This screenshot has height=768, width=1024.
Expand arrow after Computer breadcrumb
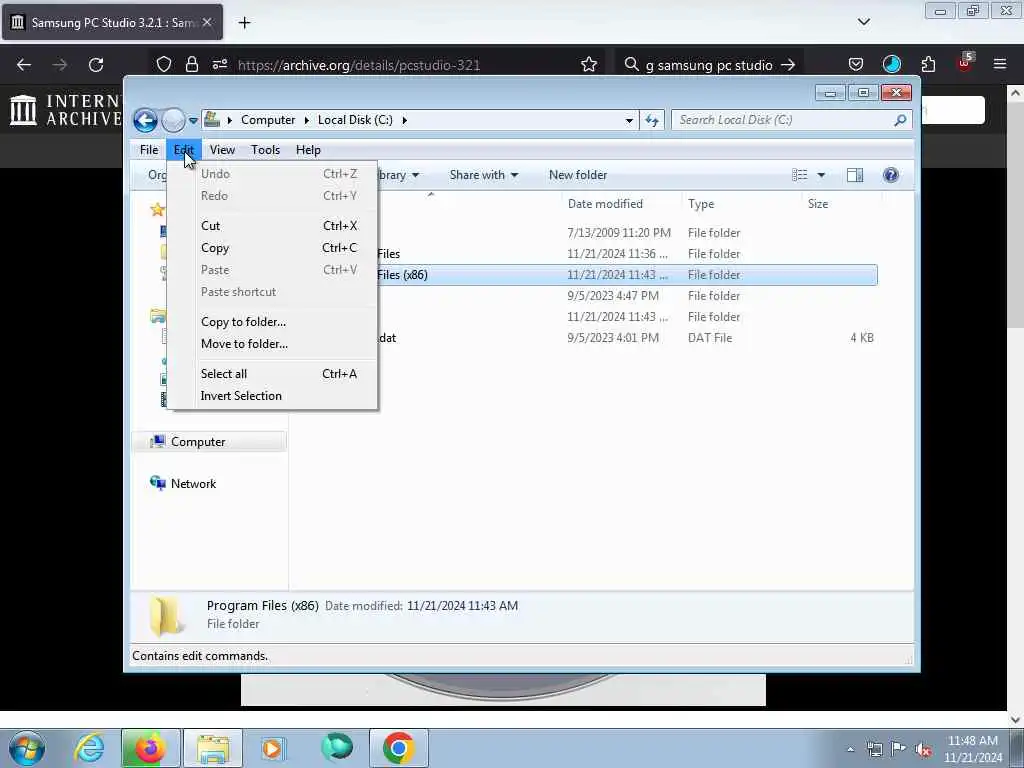[x=307, y=120]
